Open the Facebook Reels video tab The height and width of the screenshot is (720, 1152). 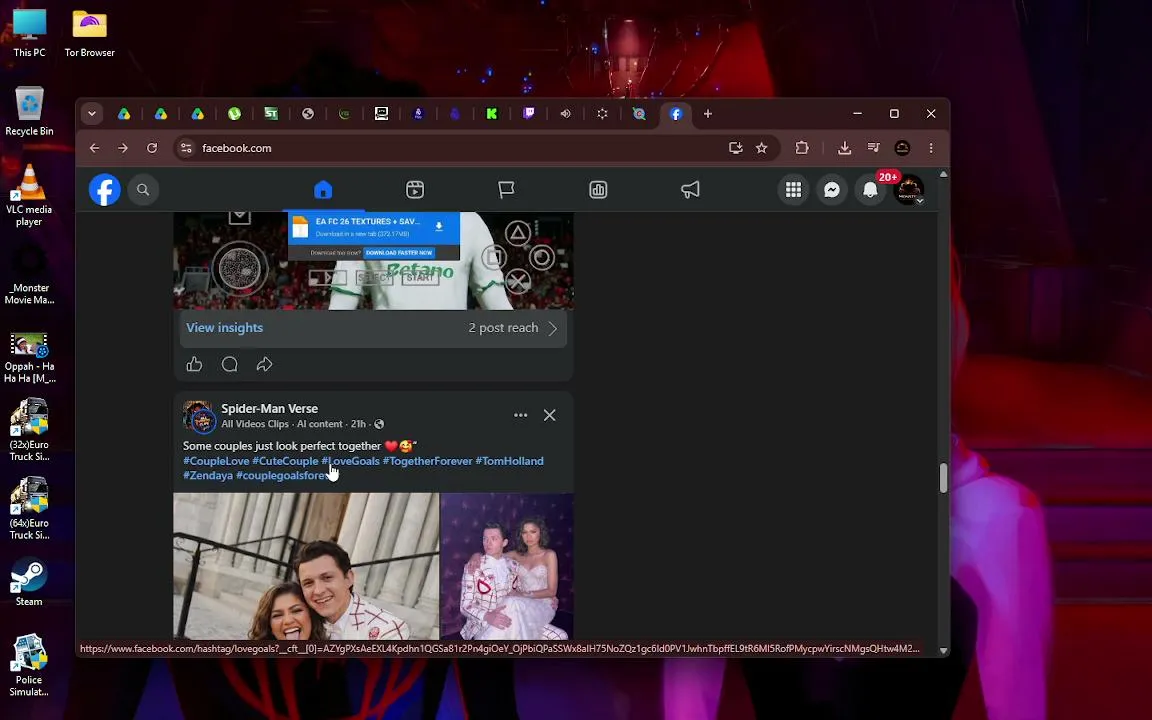coord(415,190)
